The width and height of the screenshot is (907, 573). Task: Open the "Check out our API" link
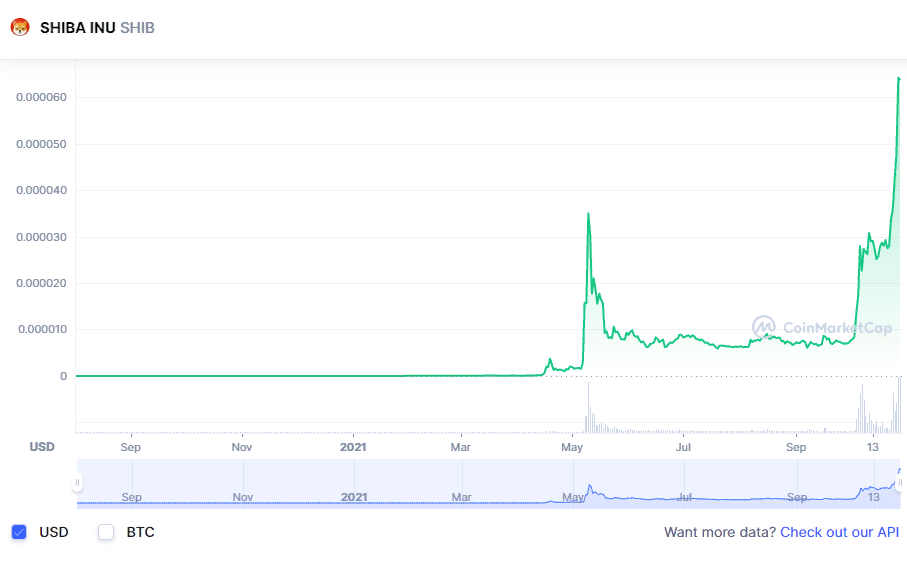click(839, 532)
